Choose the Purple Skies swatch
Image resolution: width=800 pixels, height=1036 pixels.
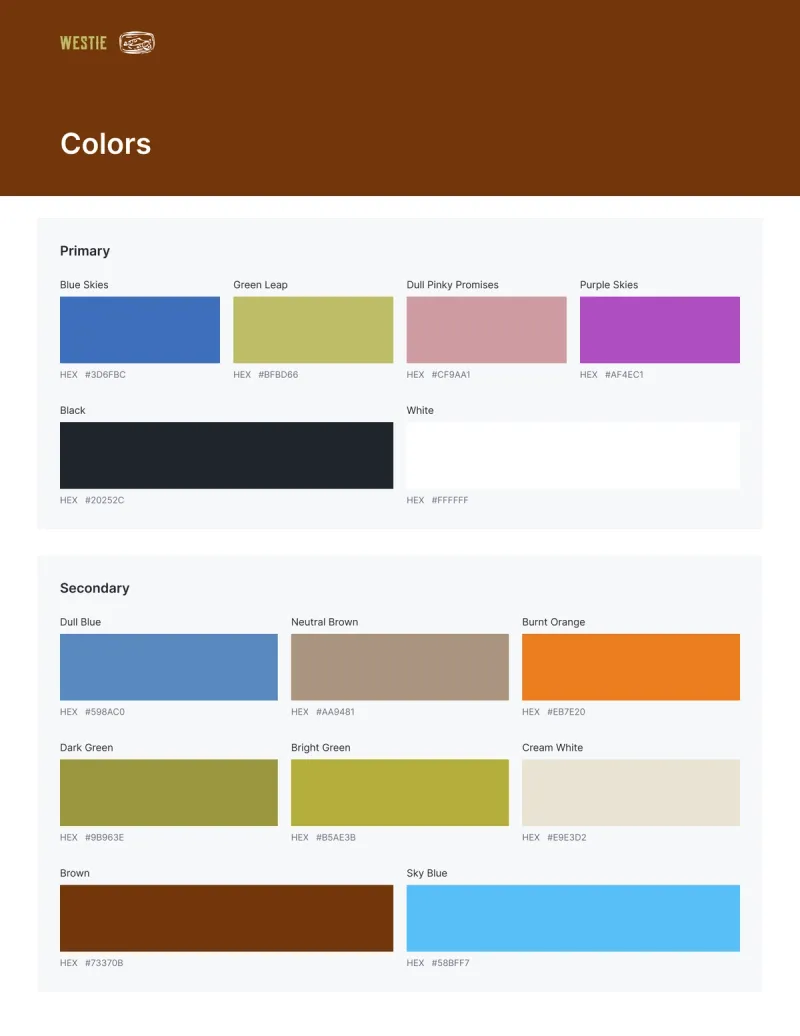pos(660,330)
